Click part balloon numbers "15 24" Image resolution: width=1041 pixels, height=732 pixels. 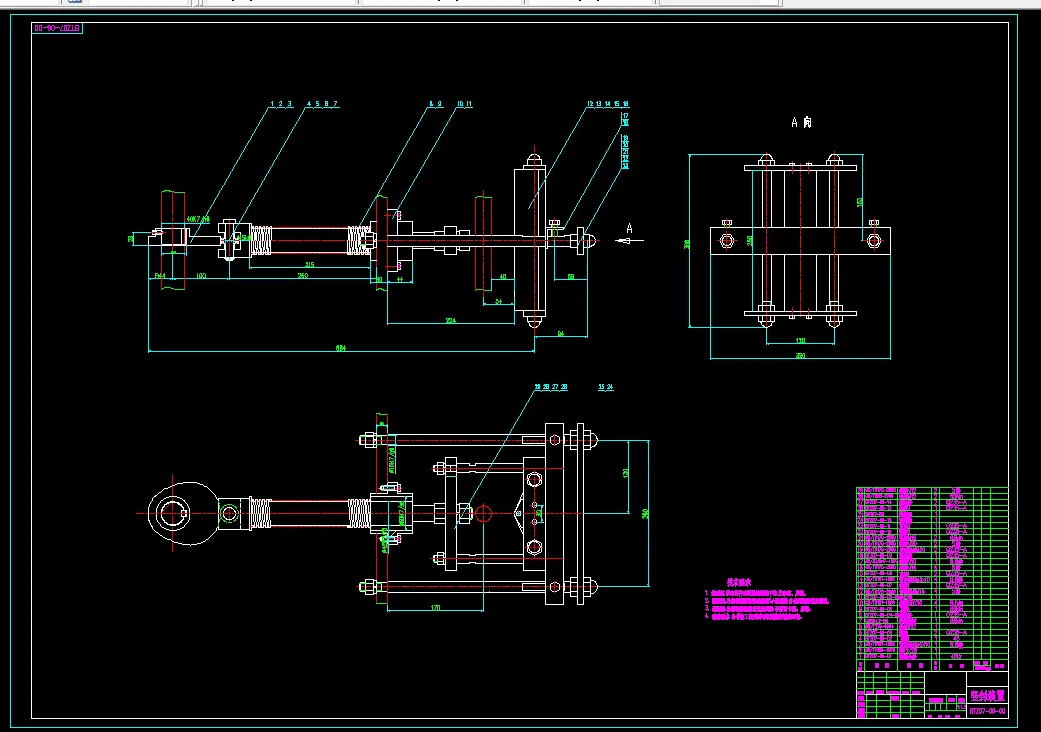click(x=605, y=387)
